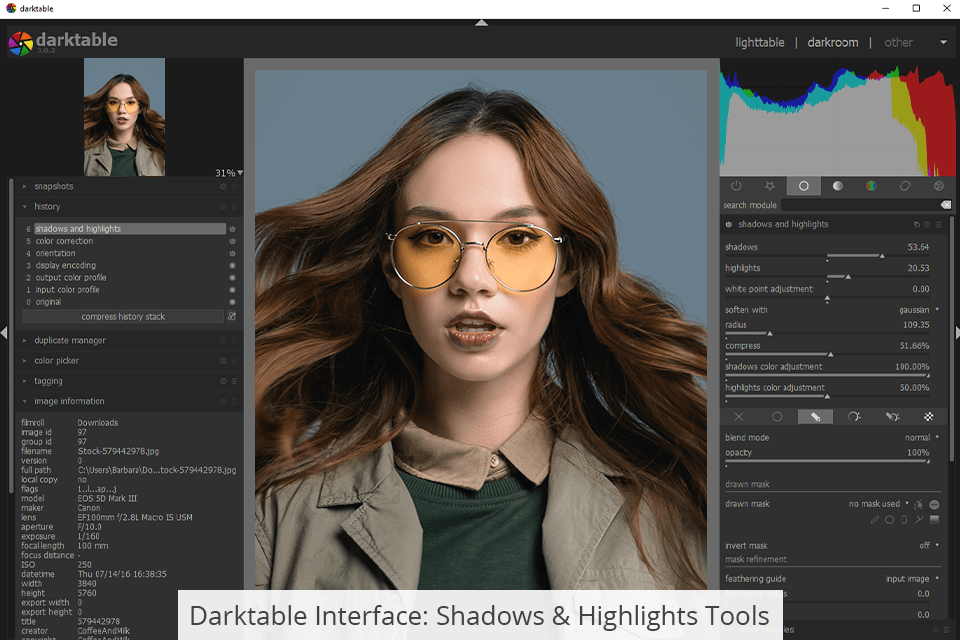The height and width of the screenshot is (640, 960).
Task: Click compress history stack button
Action: point(123,317)
